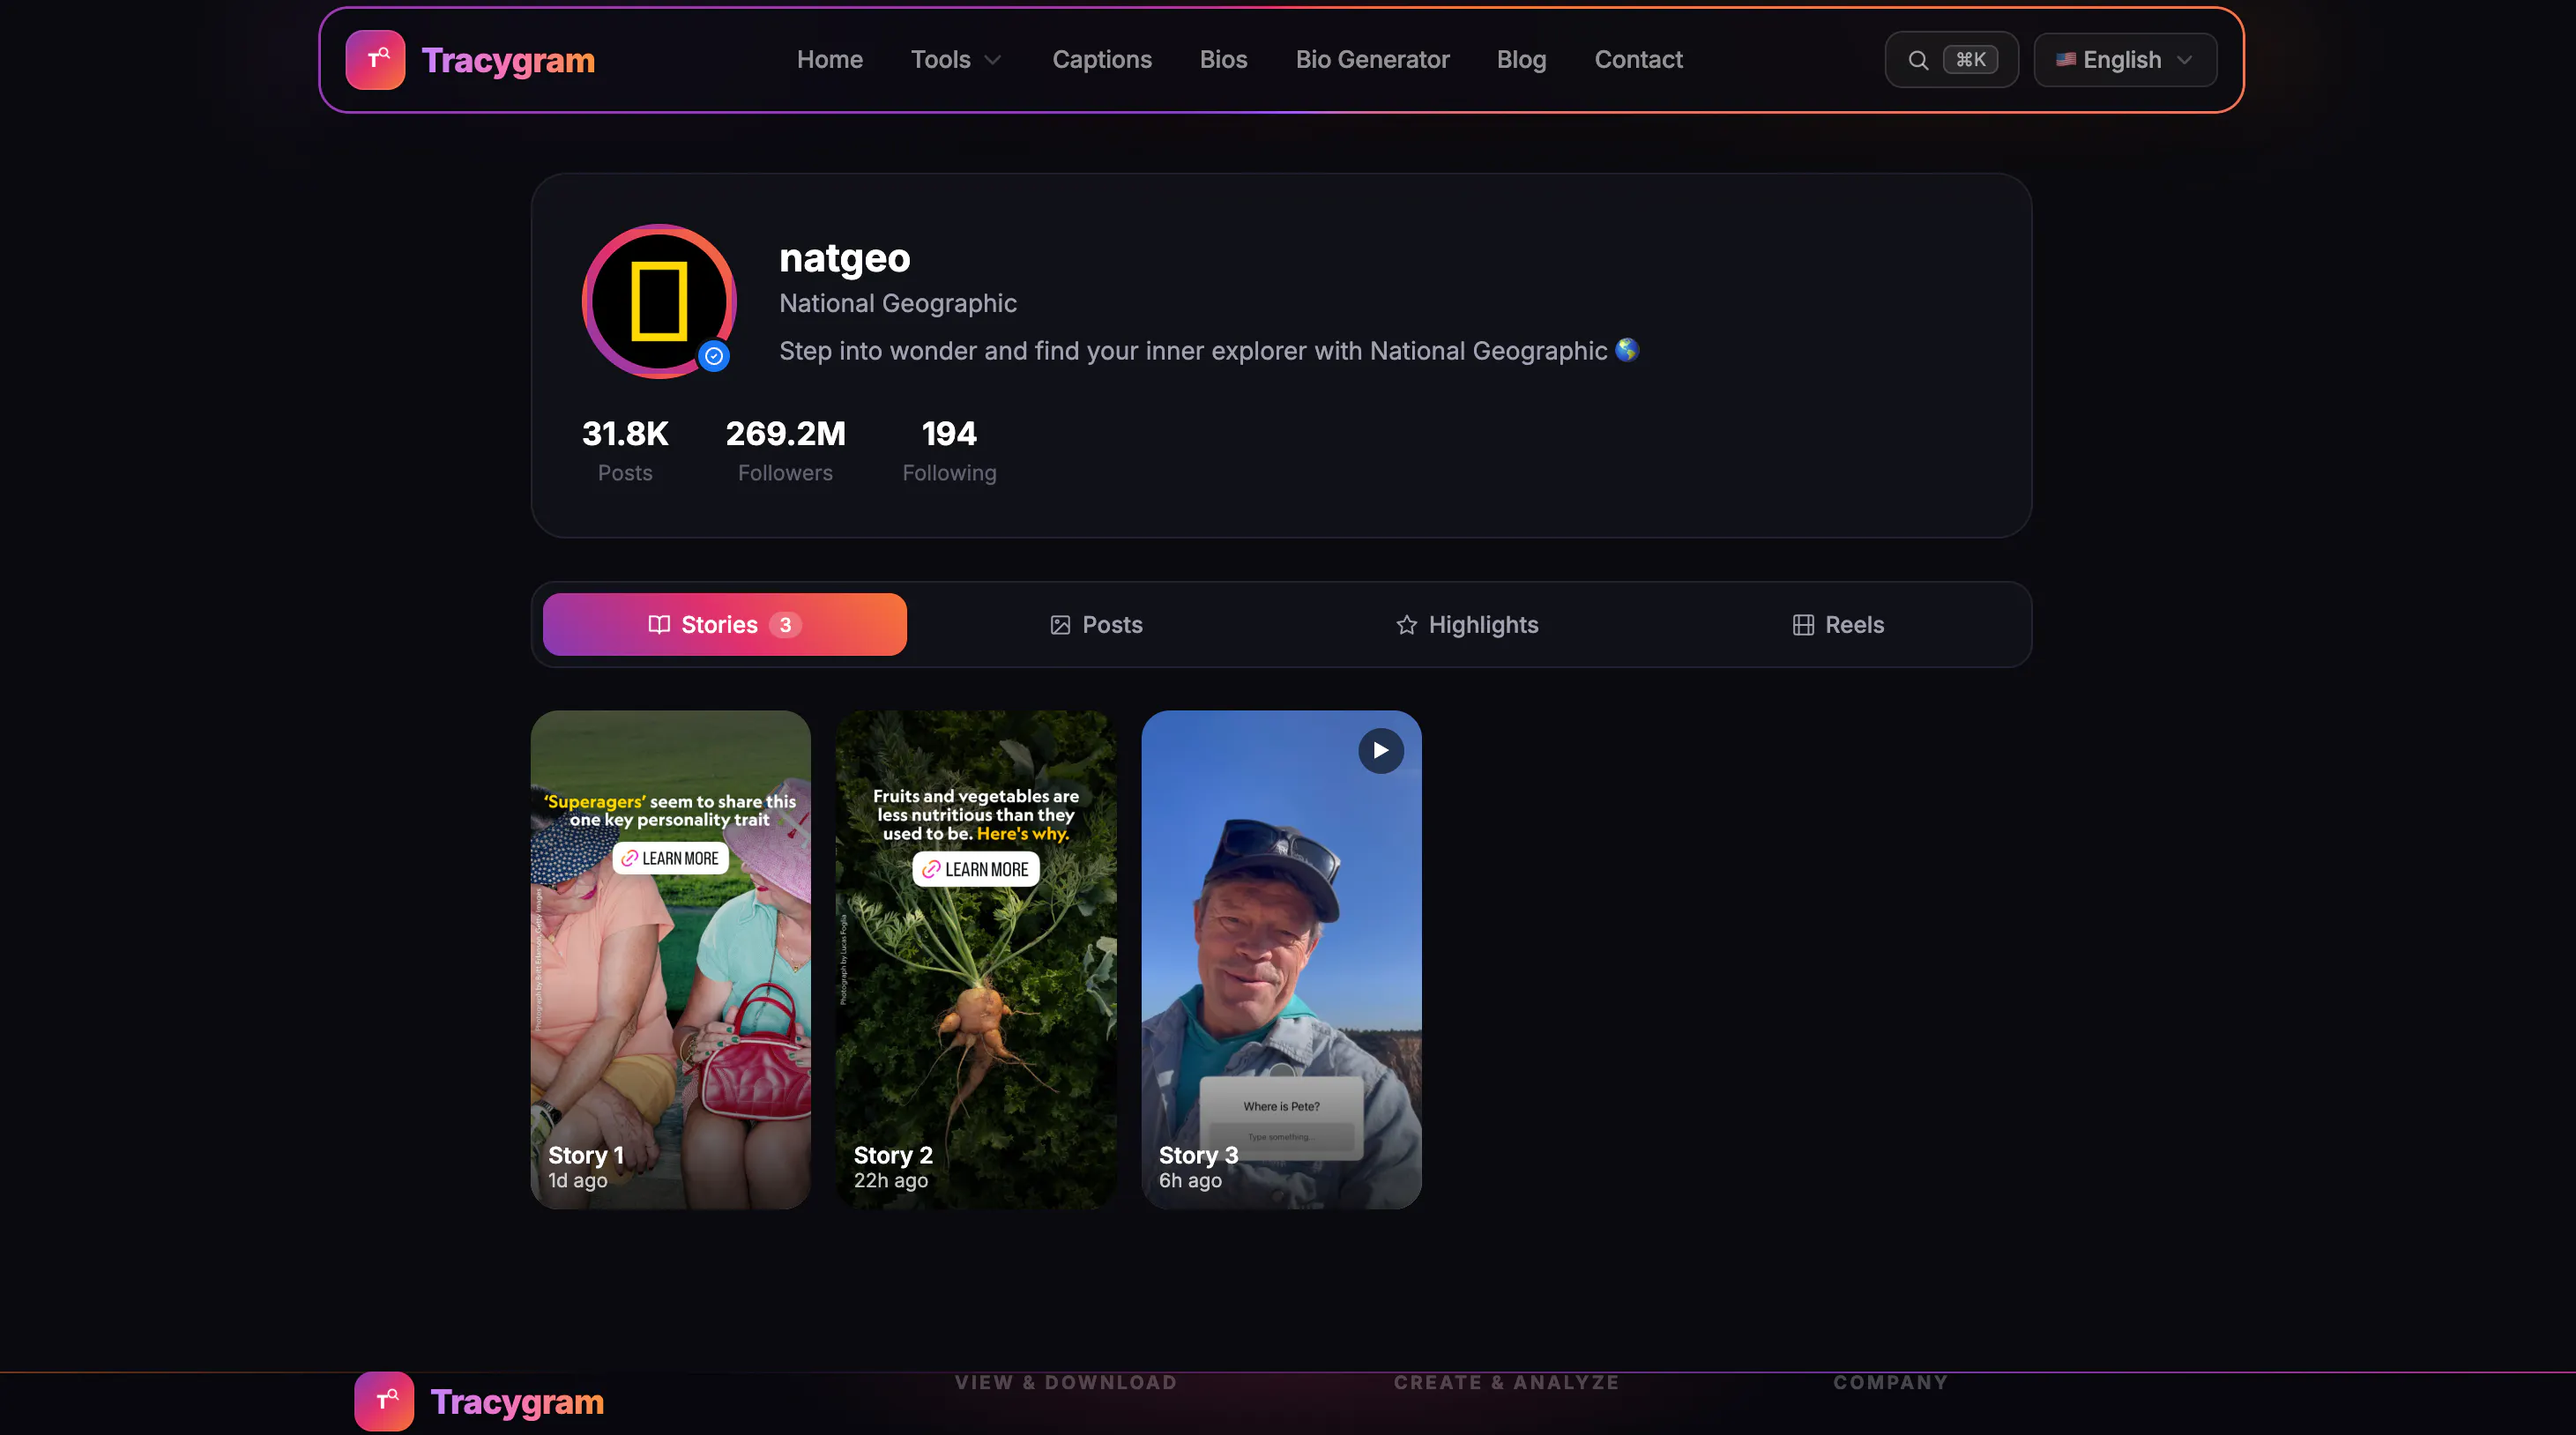Viewport: 2576px width, 1435px height.
Task: Expand the Tools dropdown menu
Action: tap(955, 60)
